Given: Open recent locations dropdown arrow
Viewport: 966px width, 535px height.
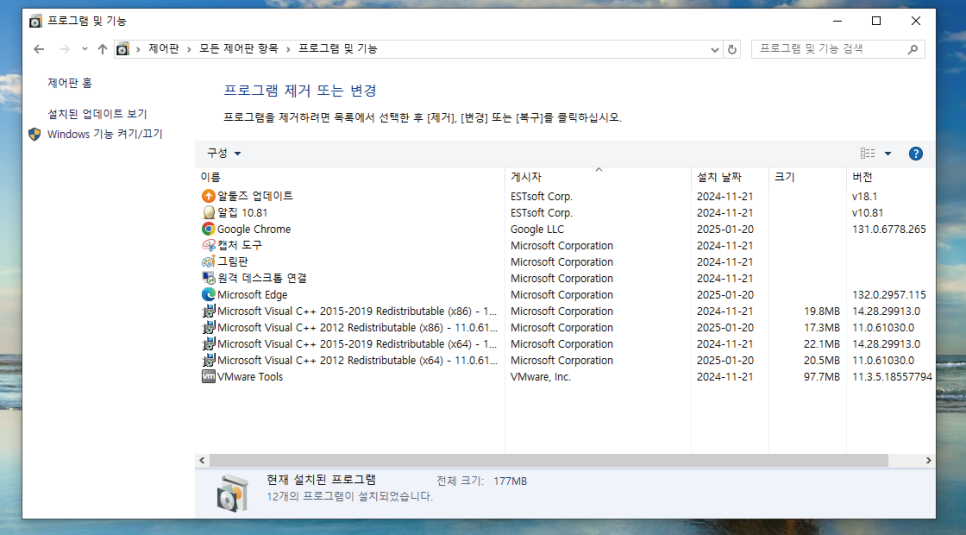Looking at the screenshot, I should [x=84, y=49].
